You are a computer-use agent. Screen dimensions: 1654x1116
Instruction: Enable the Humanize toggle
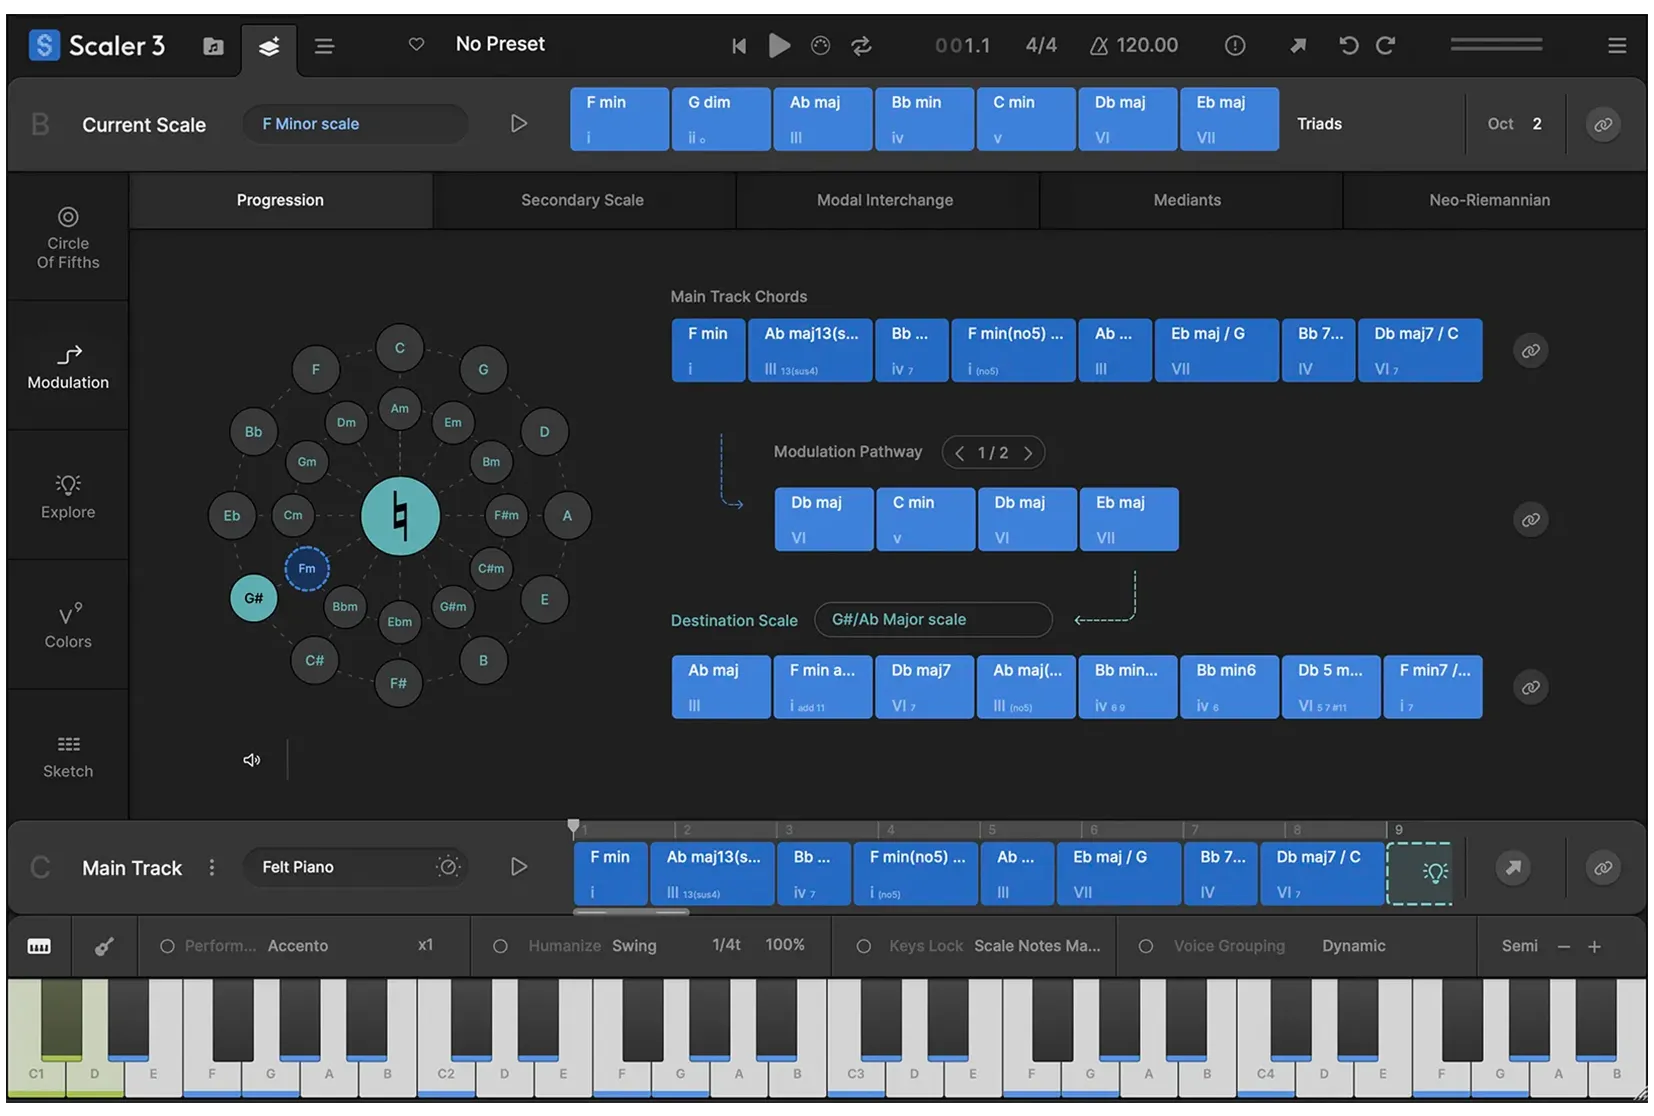click(x=500, y=946)
